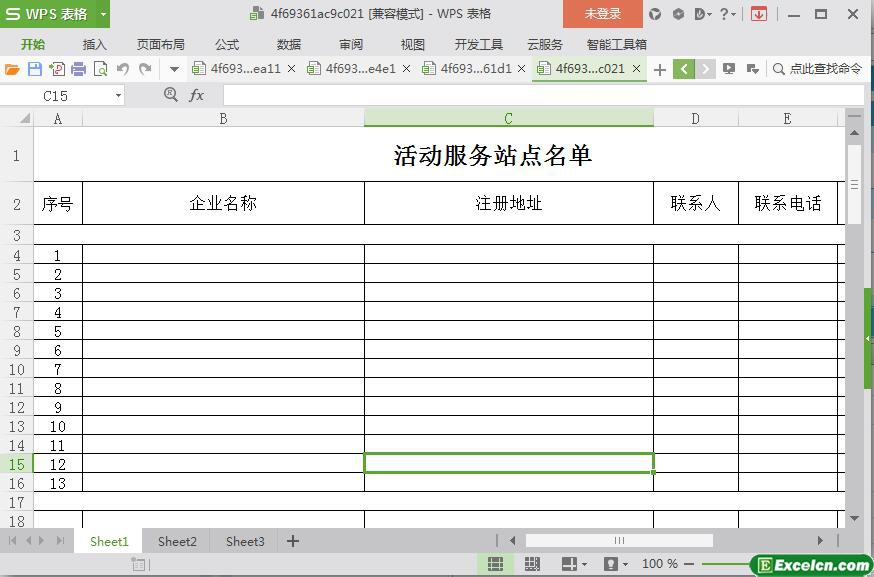Open the 公式 ribbon tab
This screenshot has width=874, height=577.
pyautogui.click(x=227, y=45)
